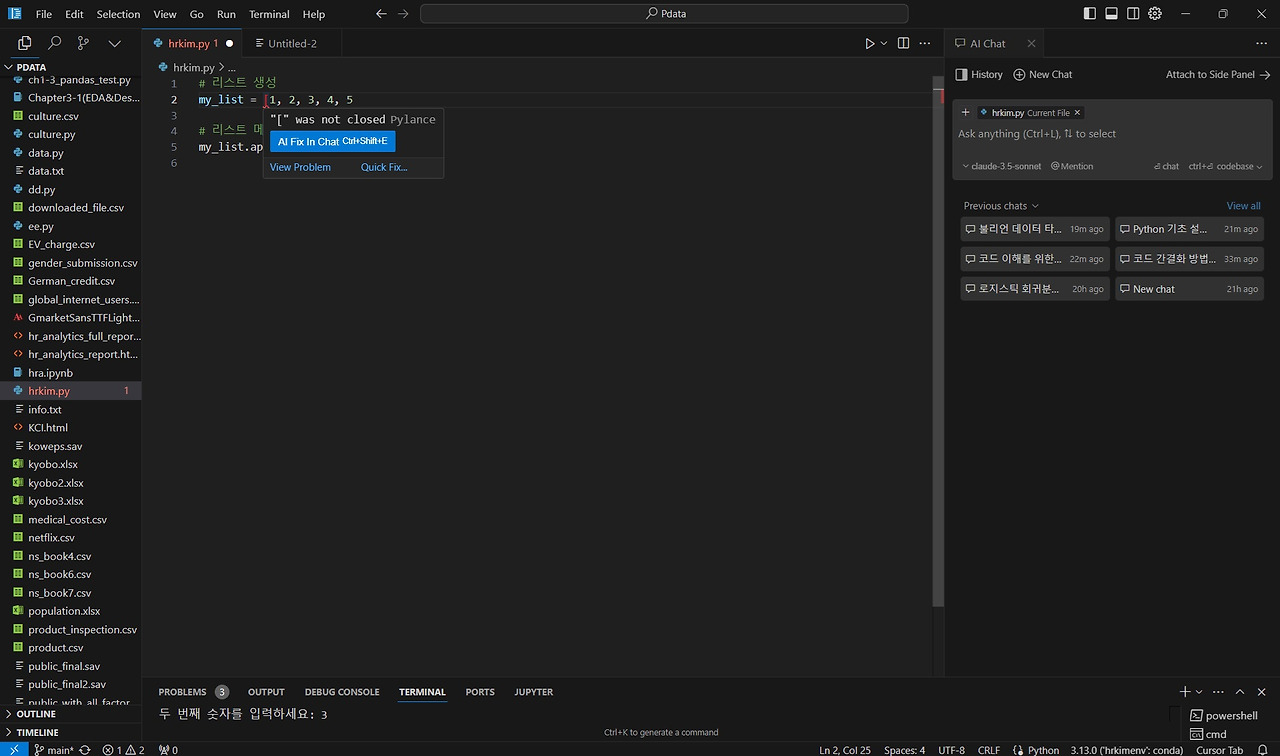
Task: Open the Run menu
Action: coord(226,14)
